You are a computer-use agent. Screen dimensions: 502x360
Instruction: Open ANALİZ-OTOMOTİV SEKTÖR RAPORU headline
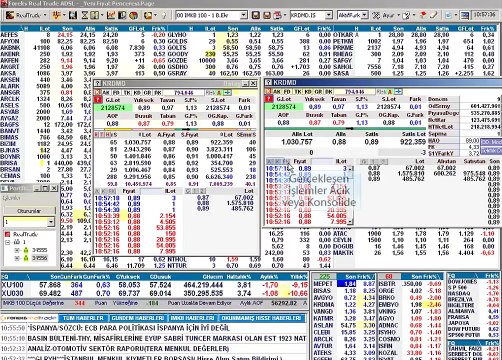128,349
